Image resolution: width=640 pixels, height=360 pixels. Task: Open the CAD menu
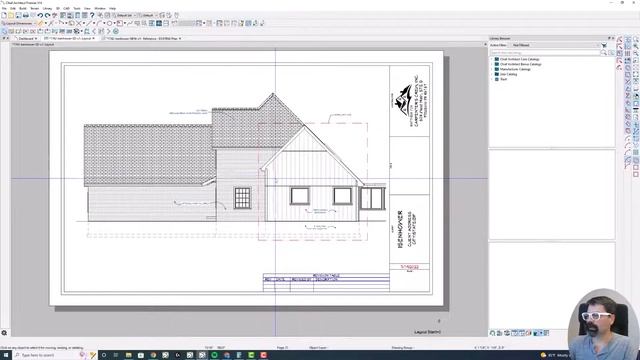point(67,8)
